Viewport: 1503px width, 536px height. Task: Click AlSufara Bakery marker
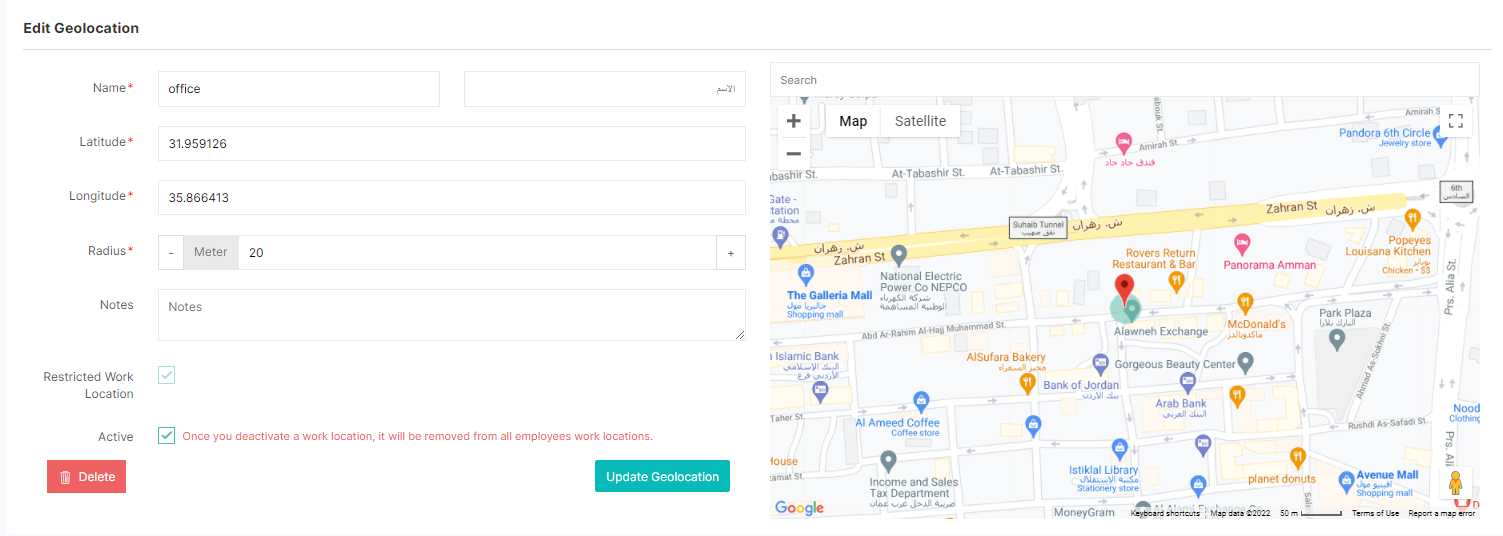click(1027, 381)
